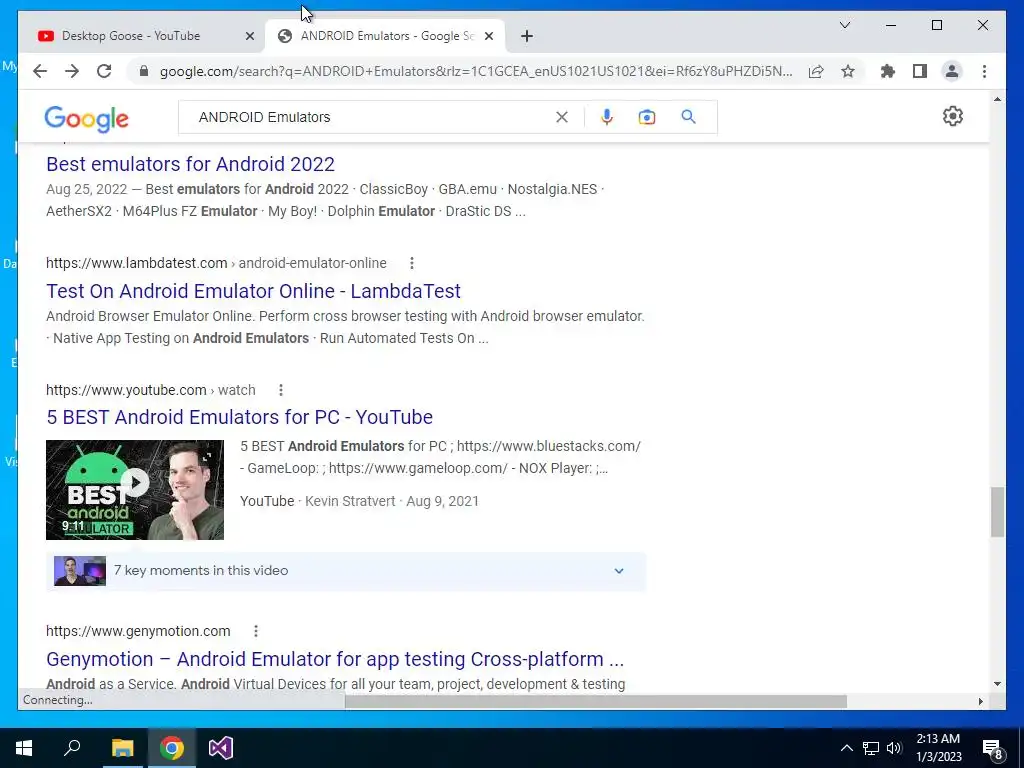Screen dimensions: 1024x768
Task: Click the Kevin Stratvert channel name
Action: (350, 501)
